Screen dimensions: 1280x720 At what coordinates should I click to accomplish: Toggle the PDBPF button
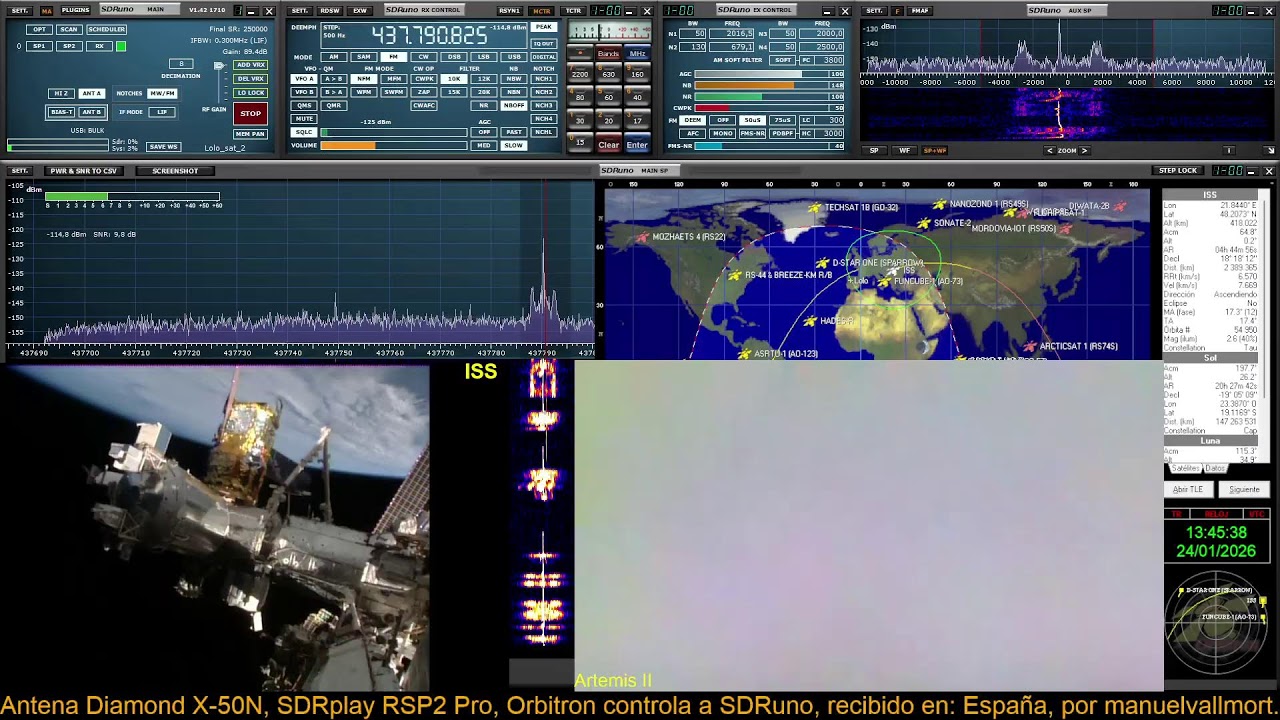[783, 133]
